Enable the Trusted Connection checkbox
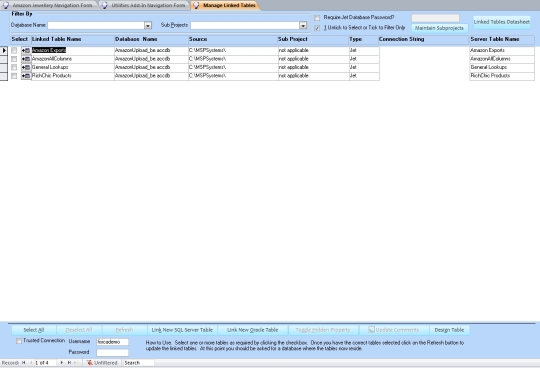The image size is (540, 368). [x=19, y=341]
